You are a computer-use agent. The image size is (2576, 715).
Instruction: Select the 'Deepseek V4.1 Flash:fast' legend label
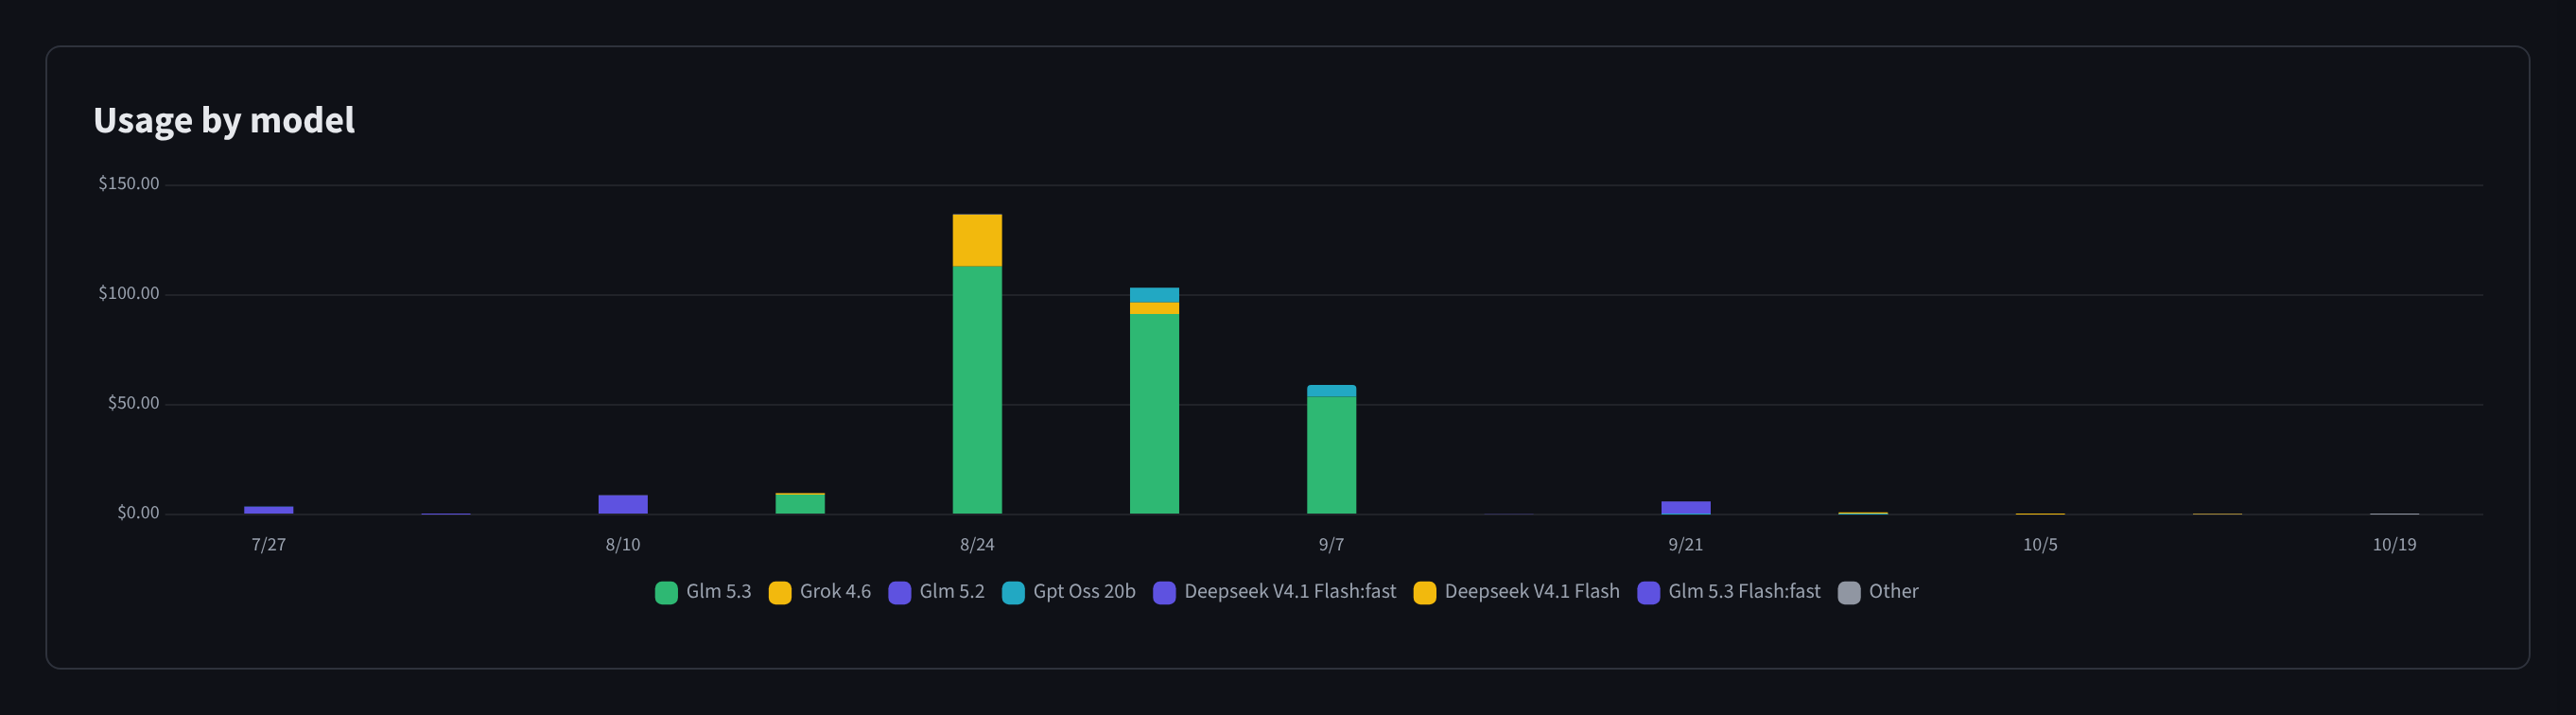pyautogui.click(x=1290, y=591)
